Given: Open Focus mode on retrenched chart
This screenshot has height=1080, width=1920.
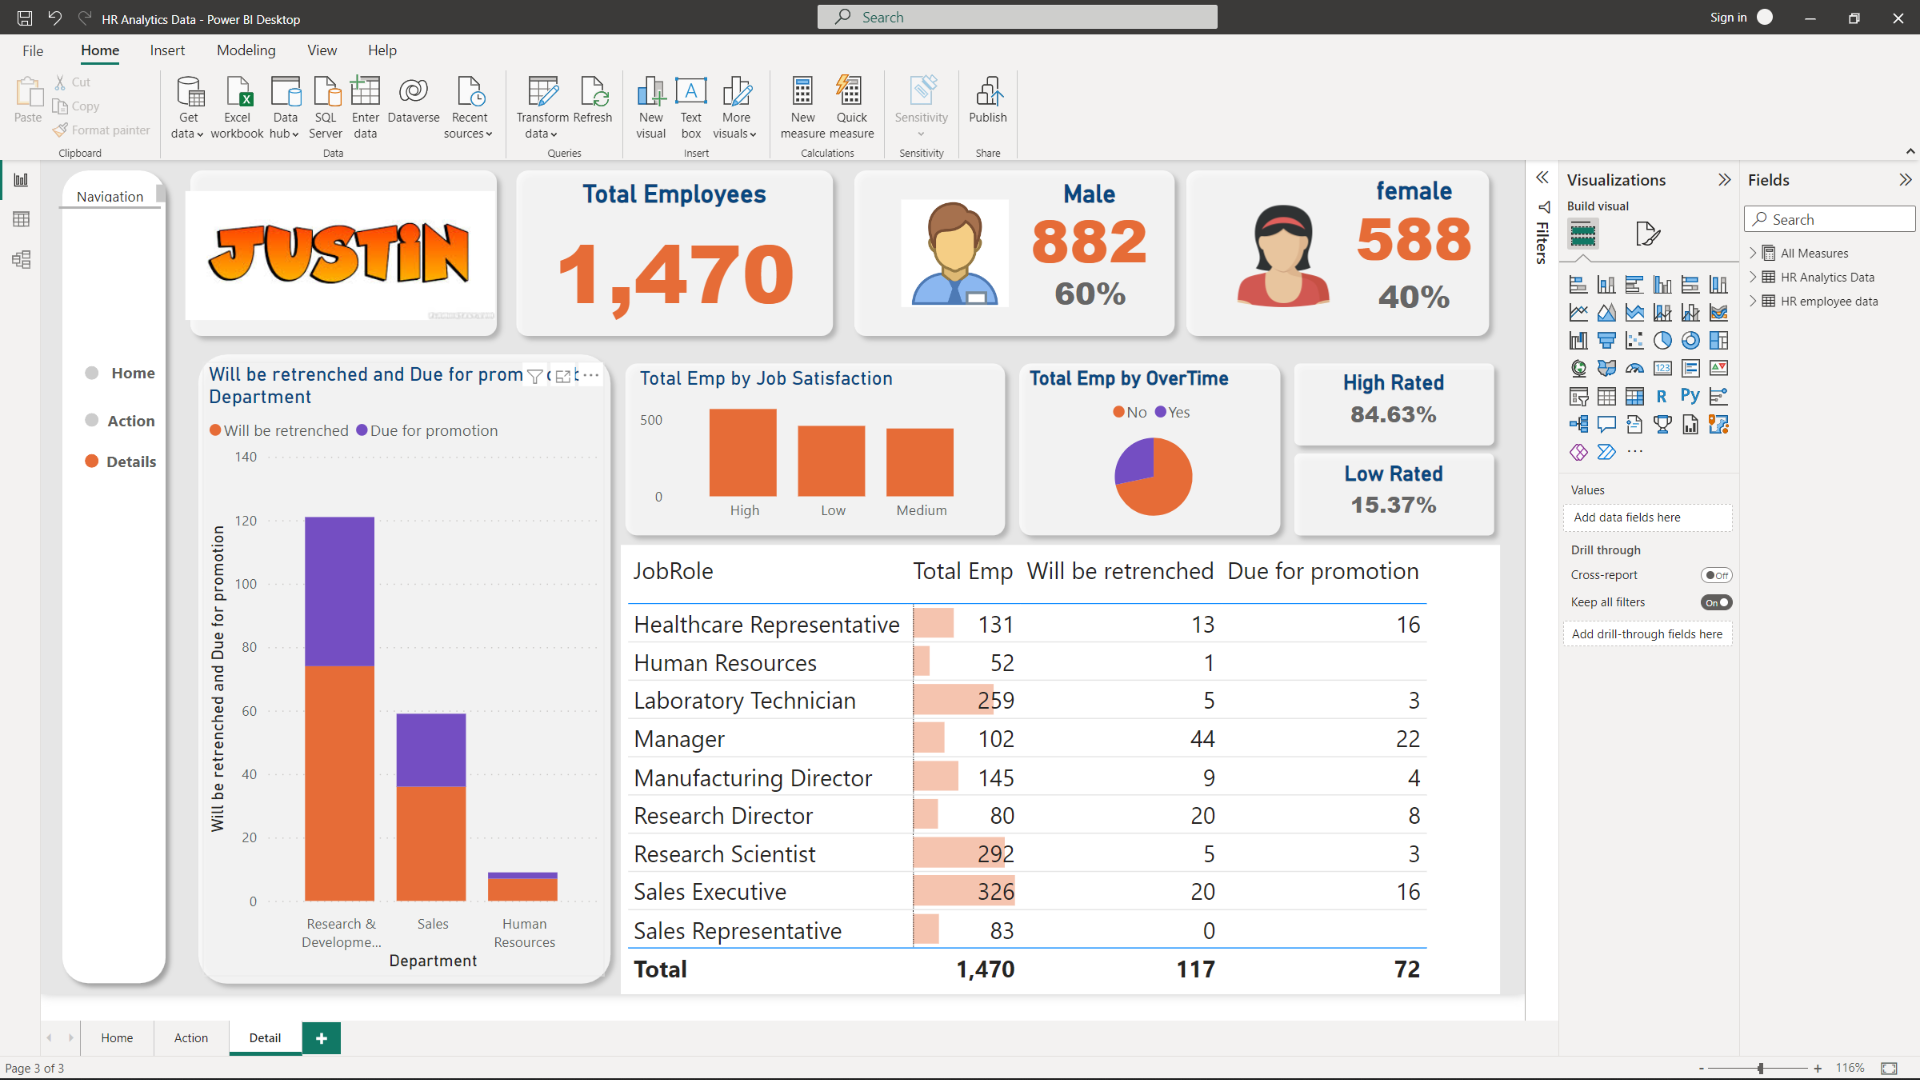Looking at the screenshot, I should pyautogui.click(x=563, y=376).
